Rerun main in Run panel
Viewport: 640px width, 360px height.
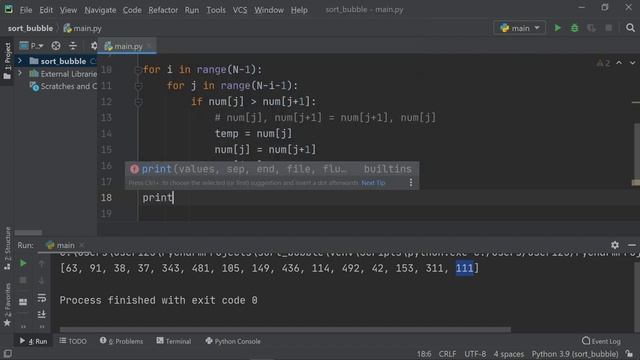point(23,264)
